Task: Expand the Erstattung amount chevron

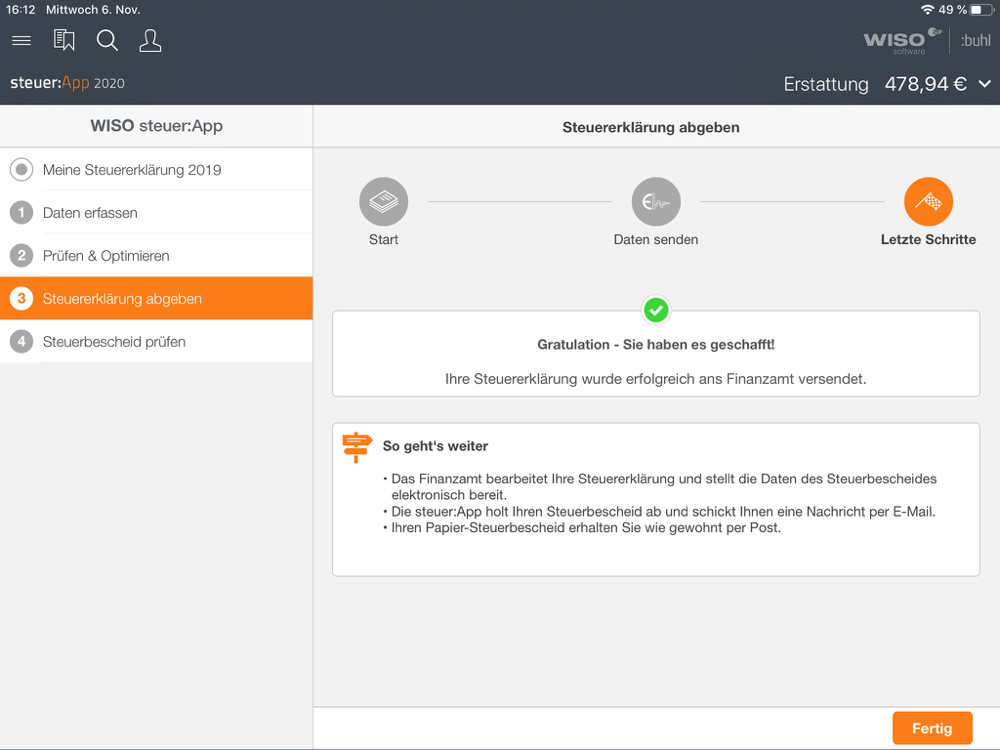Action: point(985,84)
